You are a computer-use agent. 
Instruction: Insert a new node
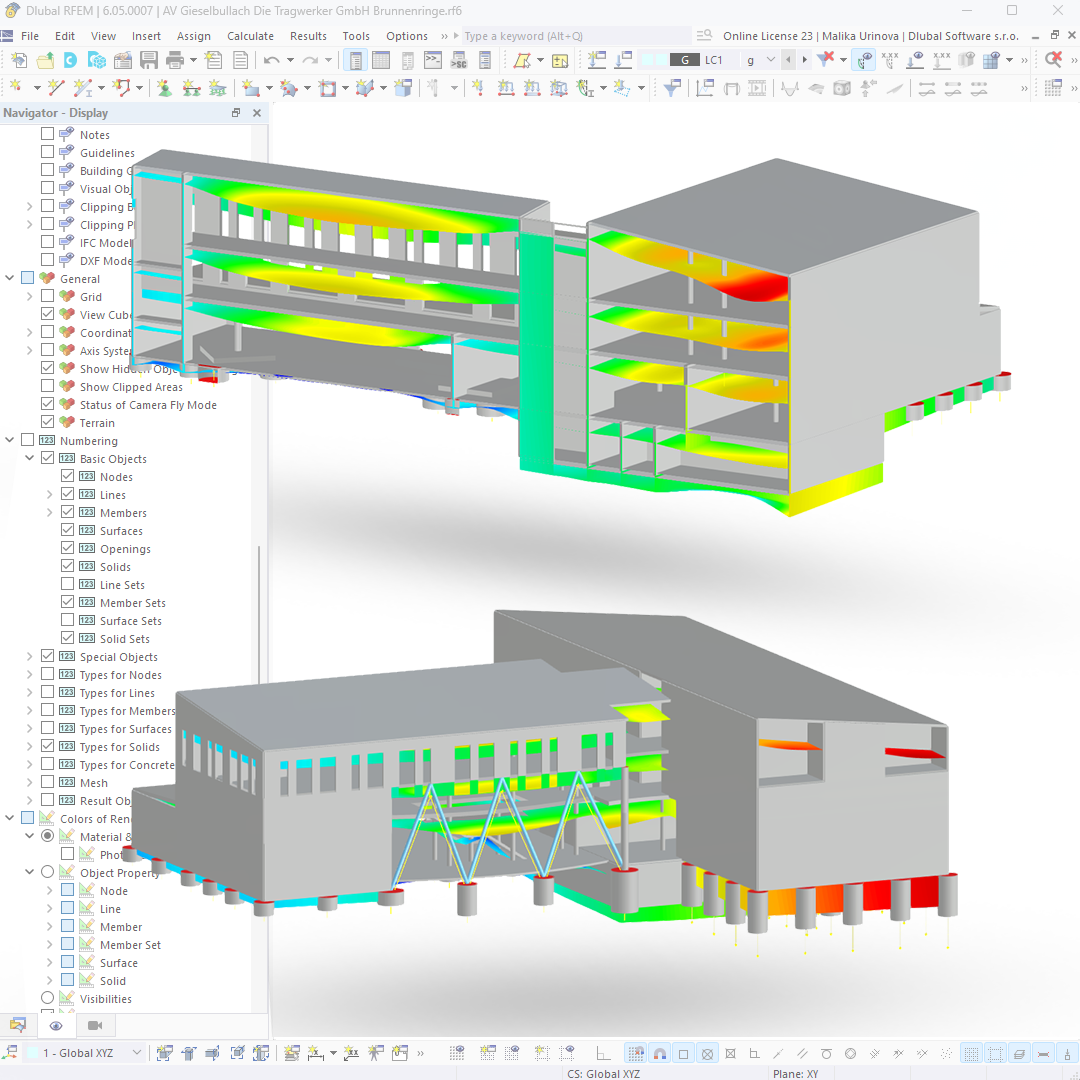click(15, 87)
